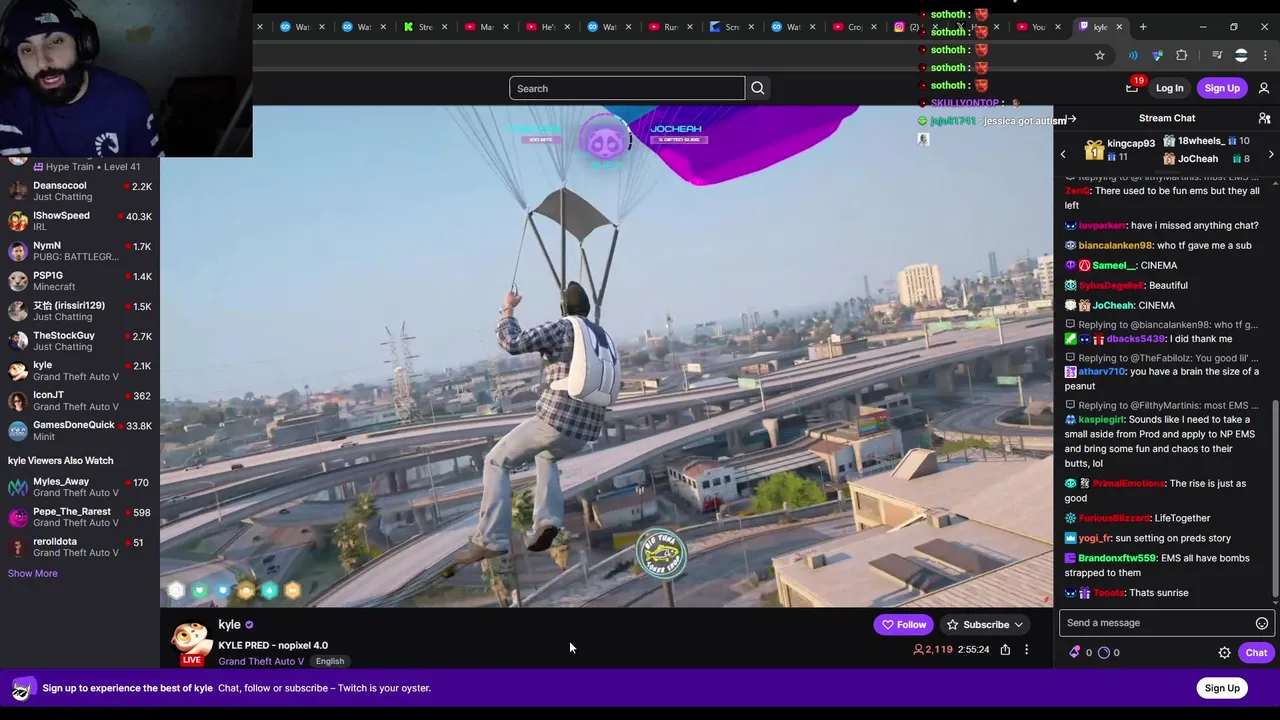Click username biancalanken98 in chat
The image size is (1280, 720).
click(x=1115, y=246)
